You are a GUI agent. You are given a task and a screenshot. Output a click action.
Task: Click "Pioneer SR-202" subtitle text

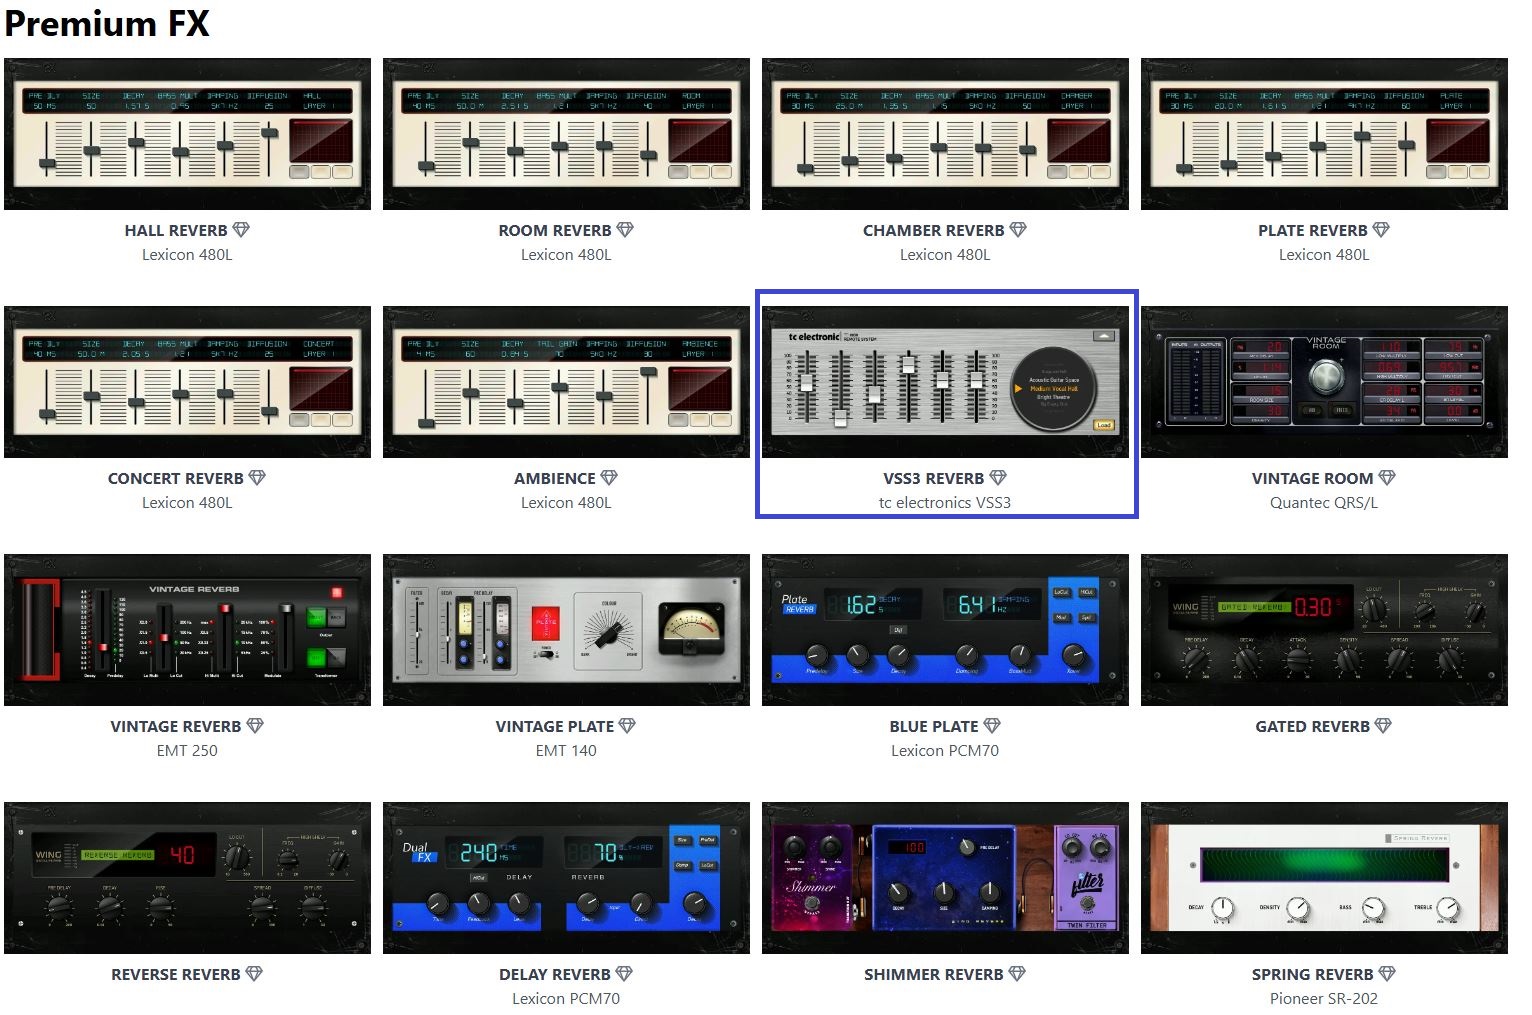[1324, 999]
